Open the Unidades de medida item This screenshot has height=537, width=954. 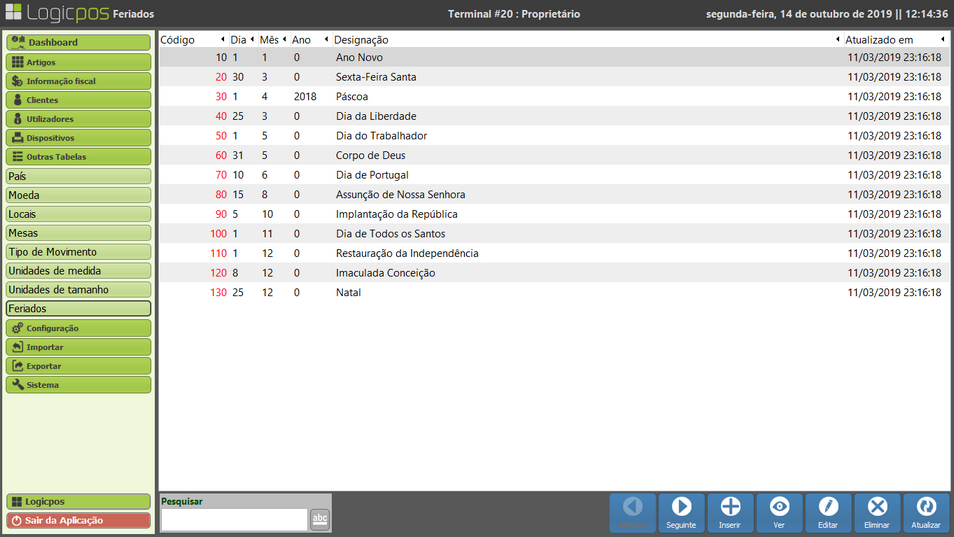pos(78,271)
